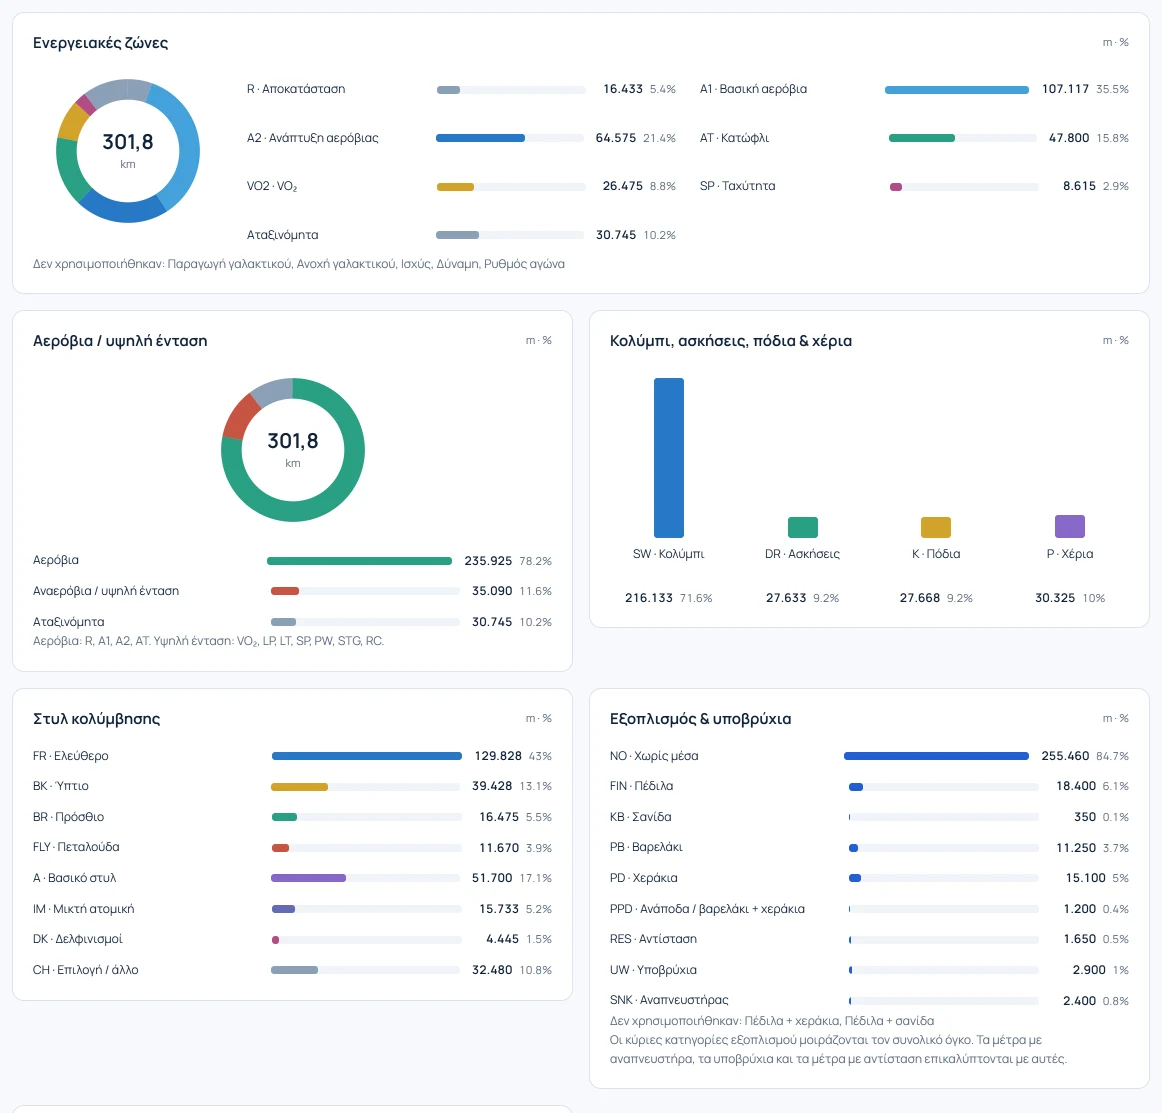Click the "Ενεργειακές ζώνες" card heading
The image size is (1162, 1113).
coord(100,43)
